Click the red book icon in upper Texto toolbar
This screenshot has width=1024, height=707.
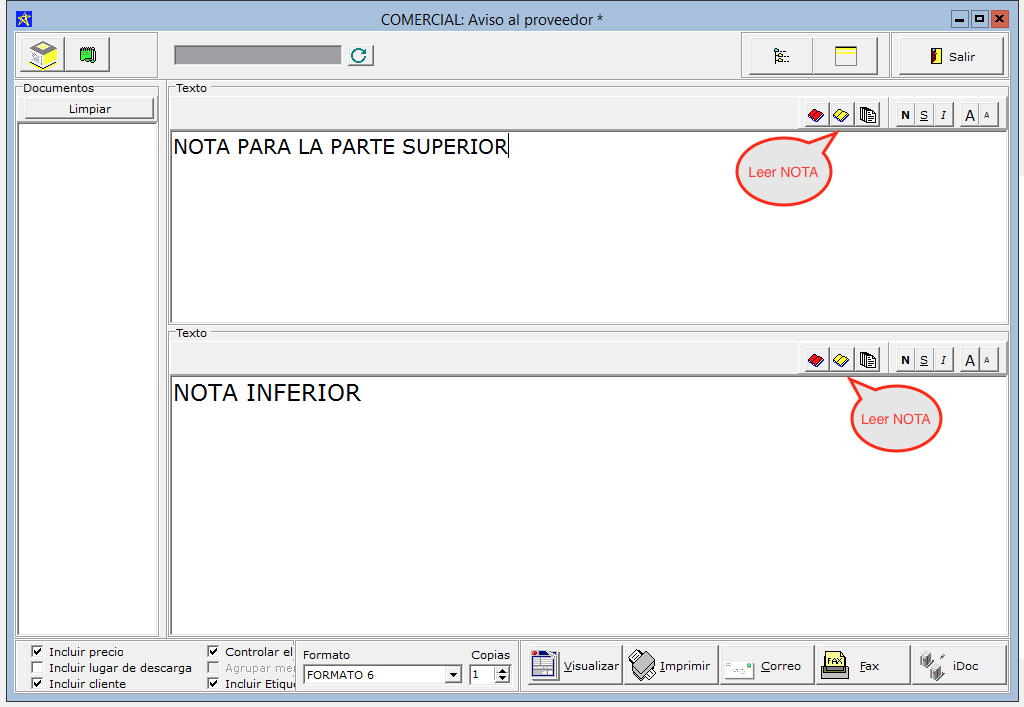[x=816, y=115]
